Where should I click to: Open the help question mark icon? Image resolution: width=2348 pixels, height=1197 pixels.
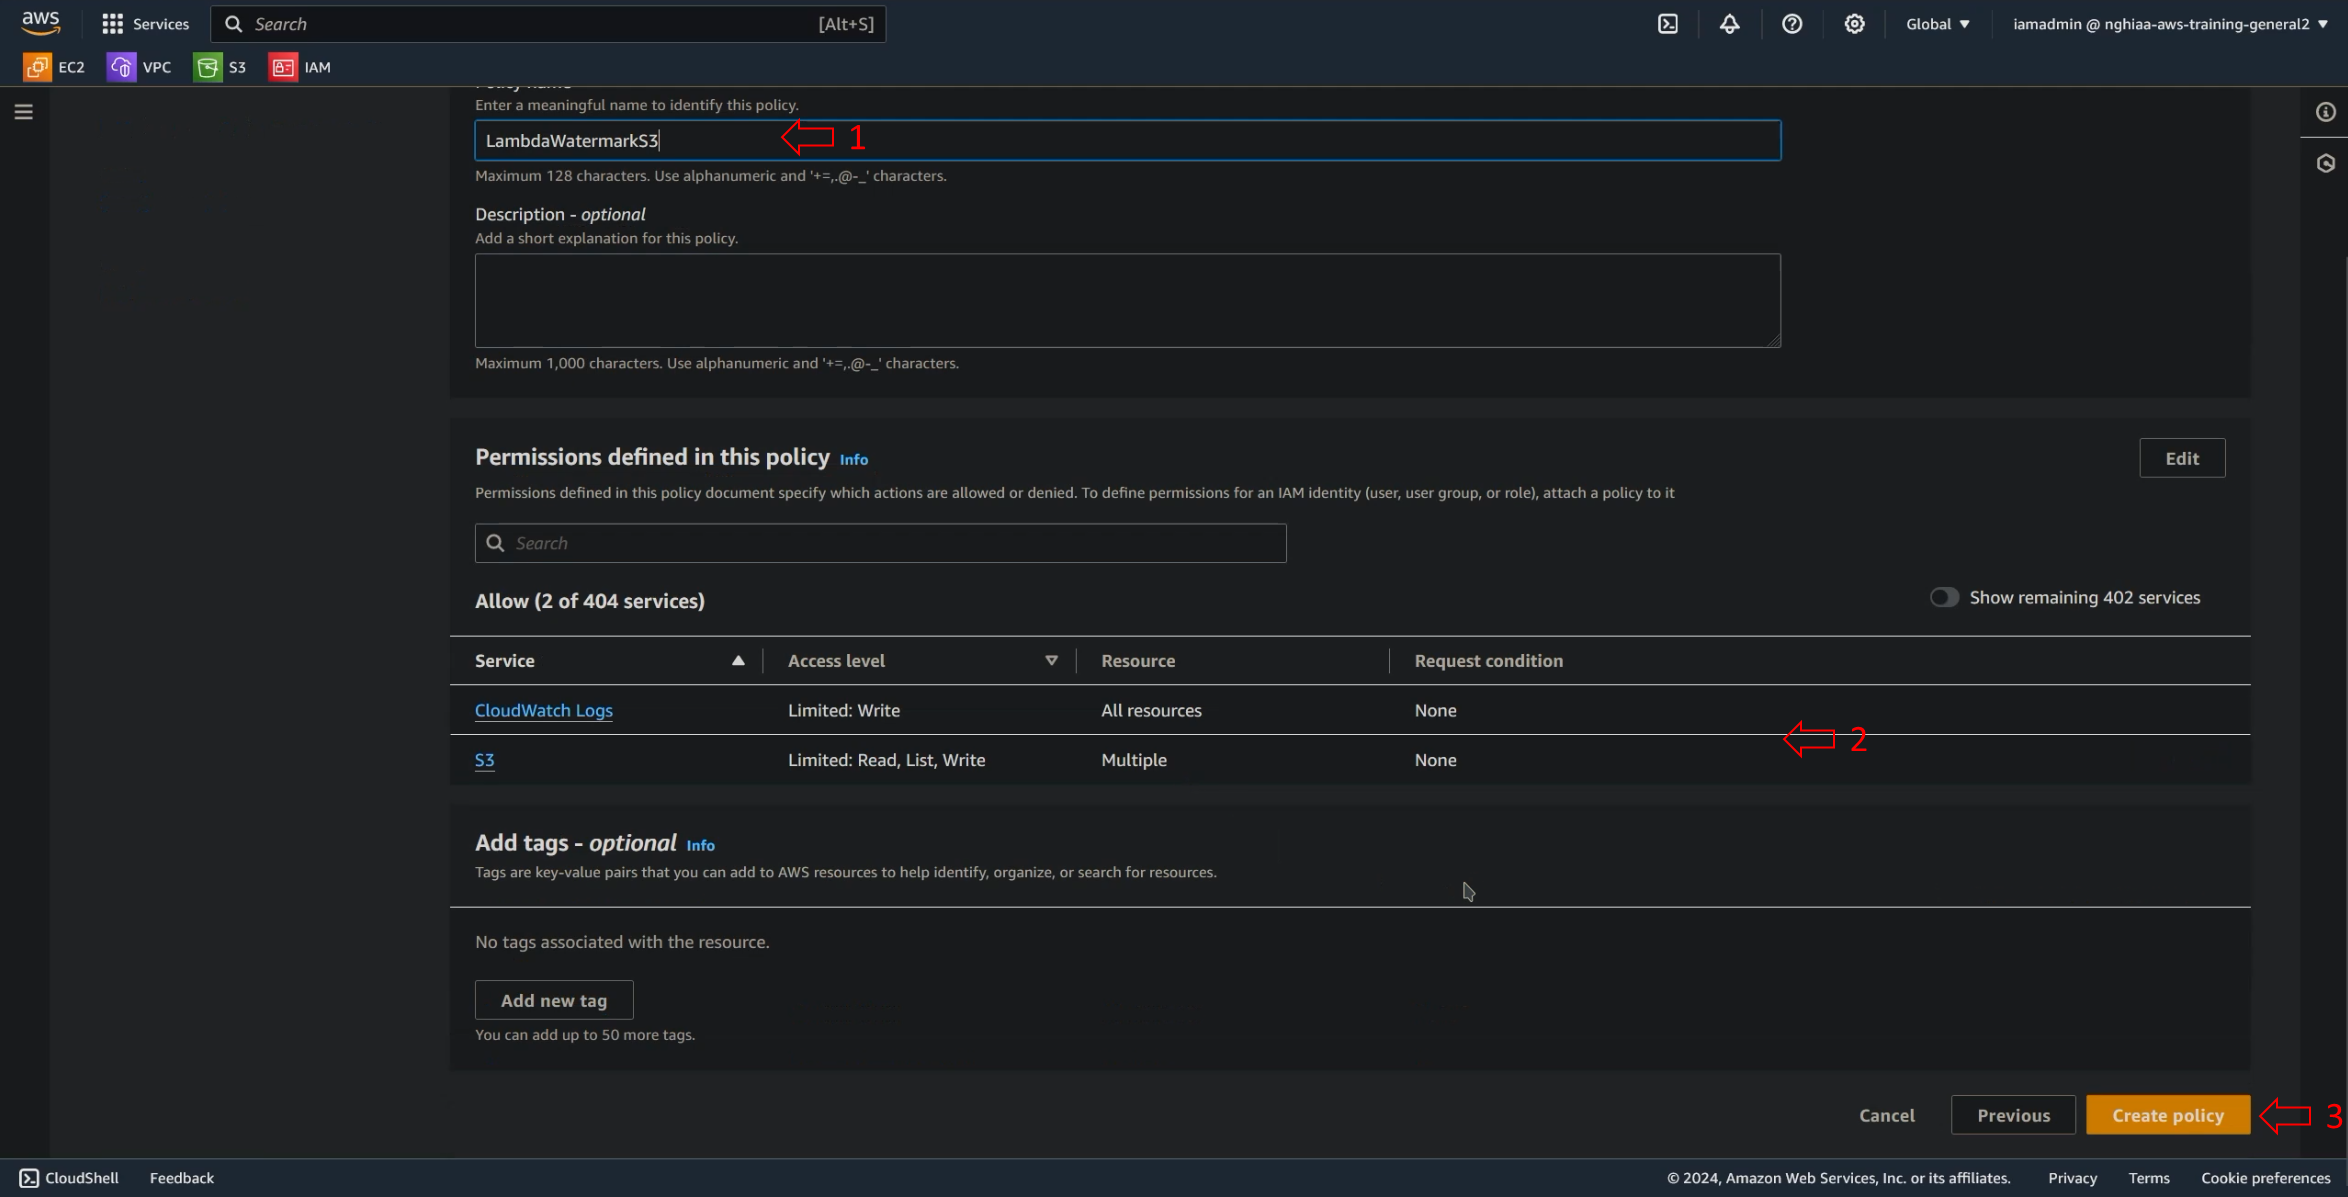[x=1792, y=24]
